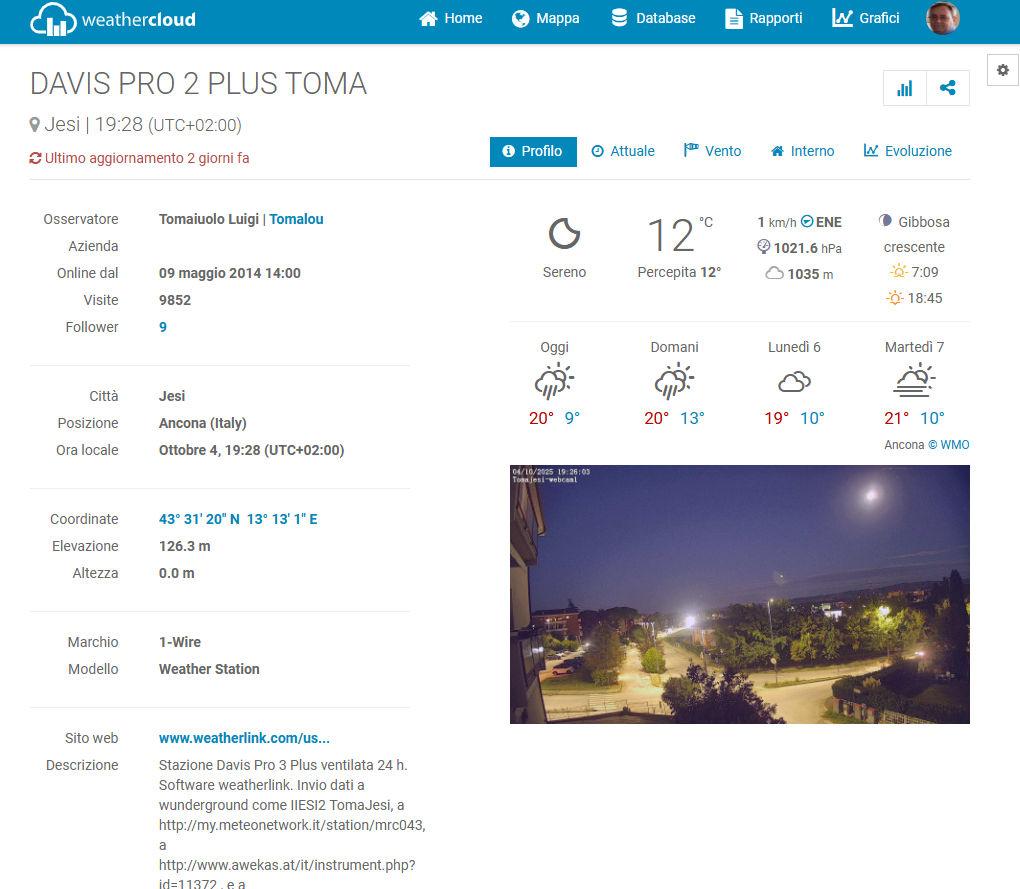Switch to the Attuale tab
1020x889 pixels.
[623, 151]
